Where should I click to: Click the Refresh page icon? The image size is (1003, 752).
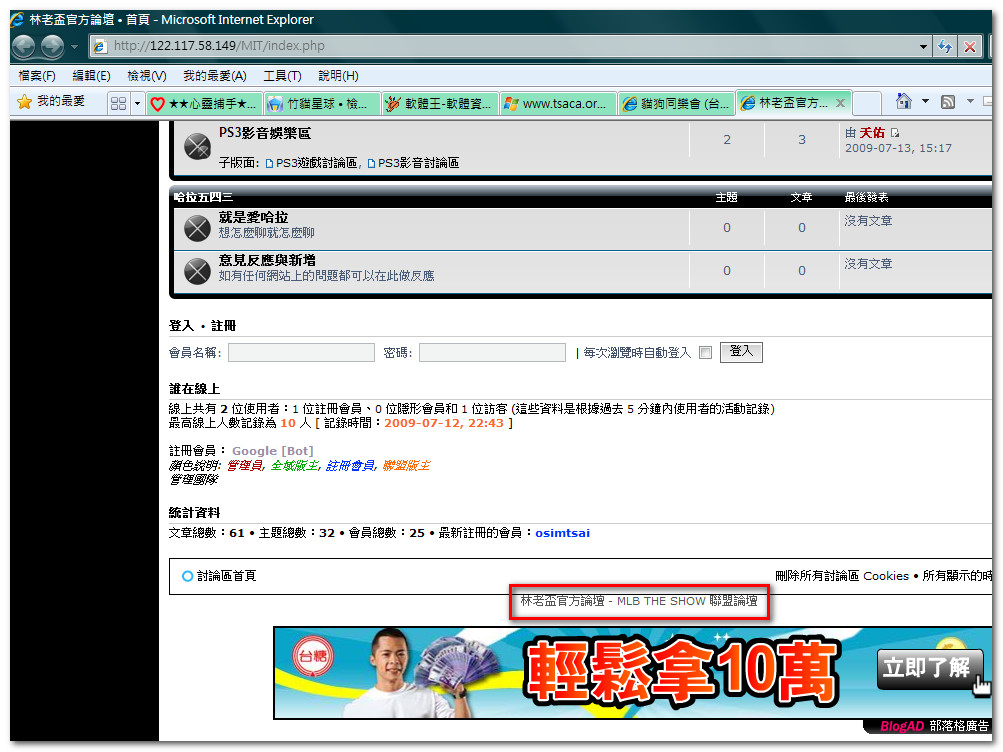[x=945, y=46]
